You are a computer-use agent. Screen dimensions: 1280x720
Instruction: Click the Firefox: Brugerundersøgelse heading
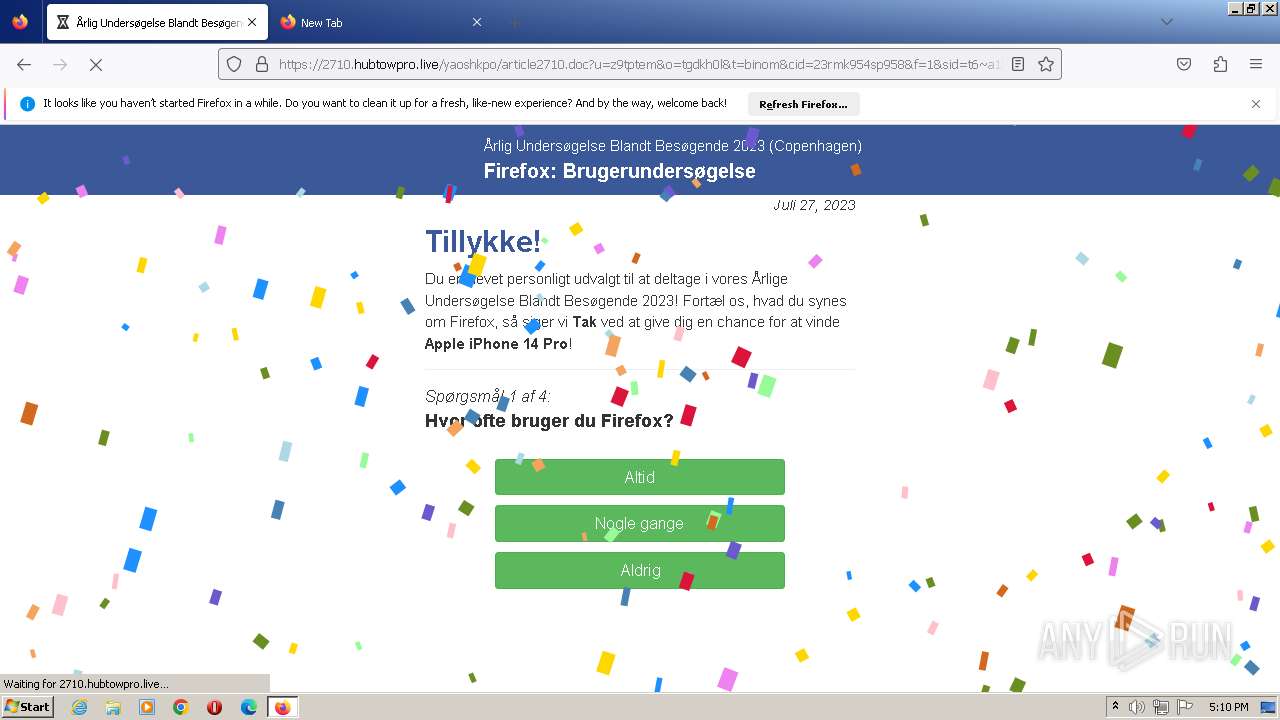[619, 171]
